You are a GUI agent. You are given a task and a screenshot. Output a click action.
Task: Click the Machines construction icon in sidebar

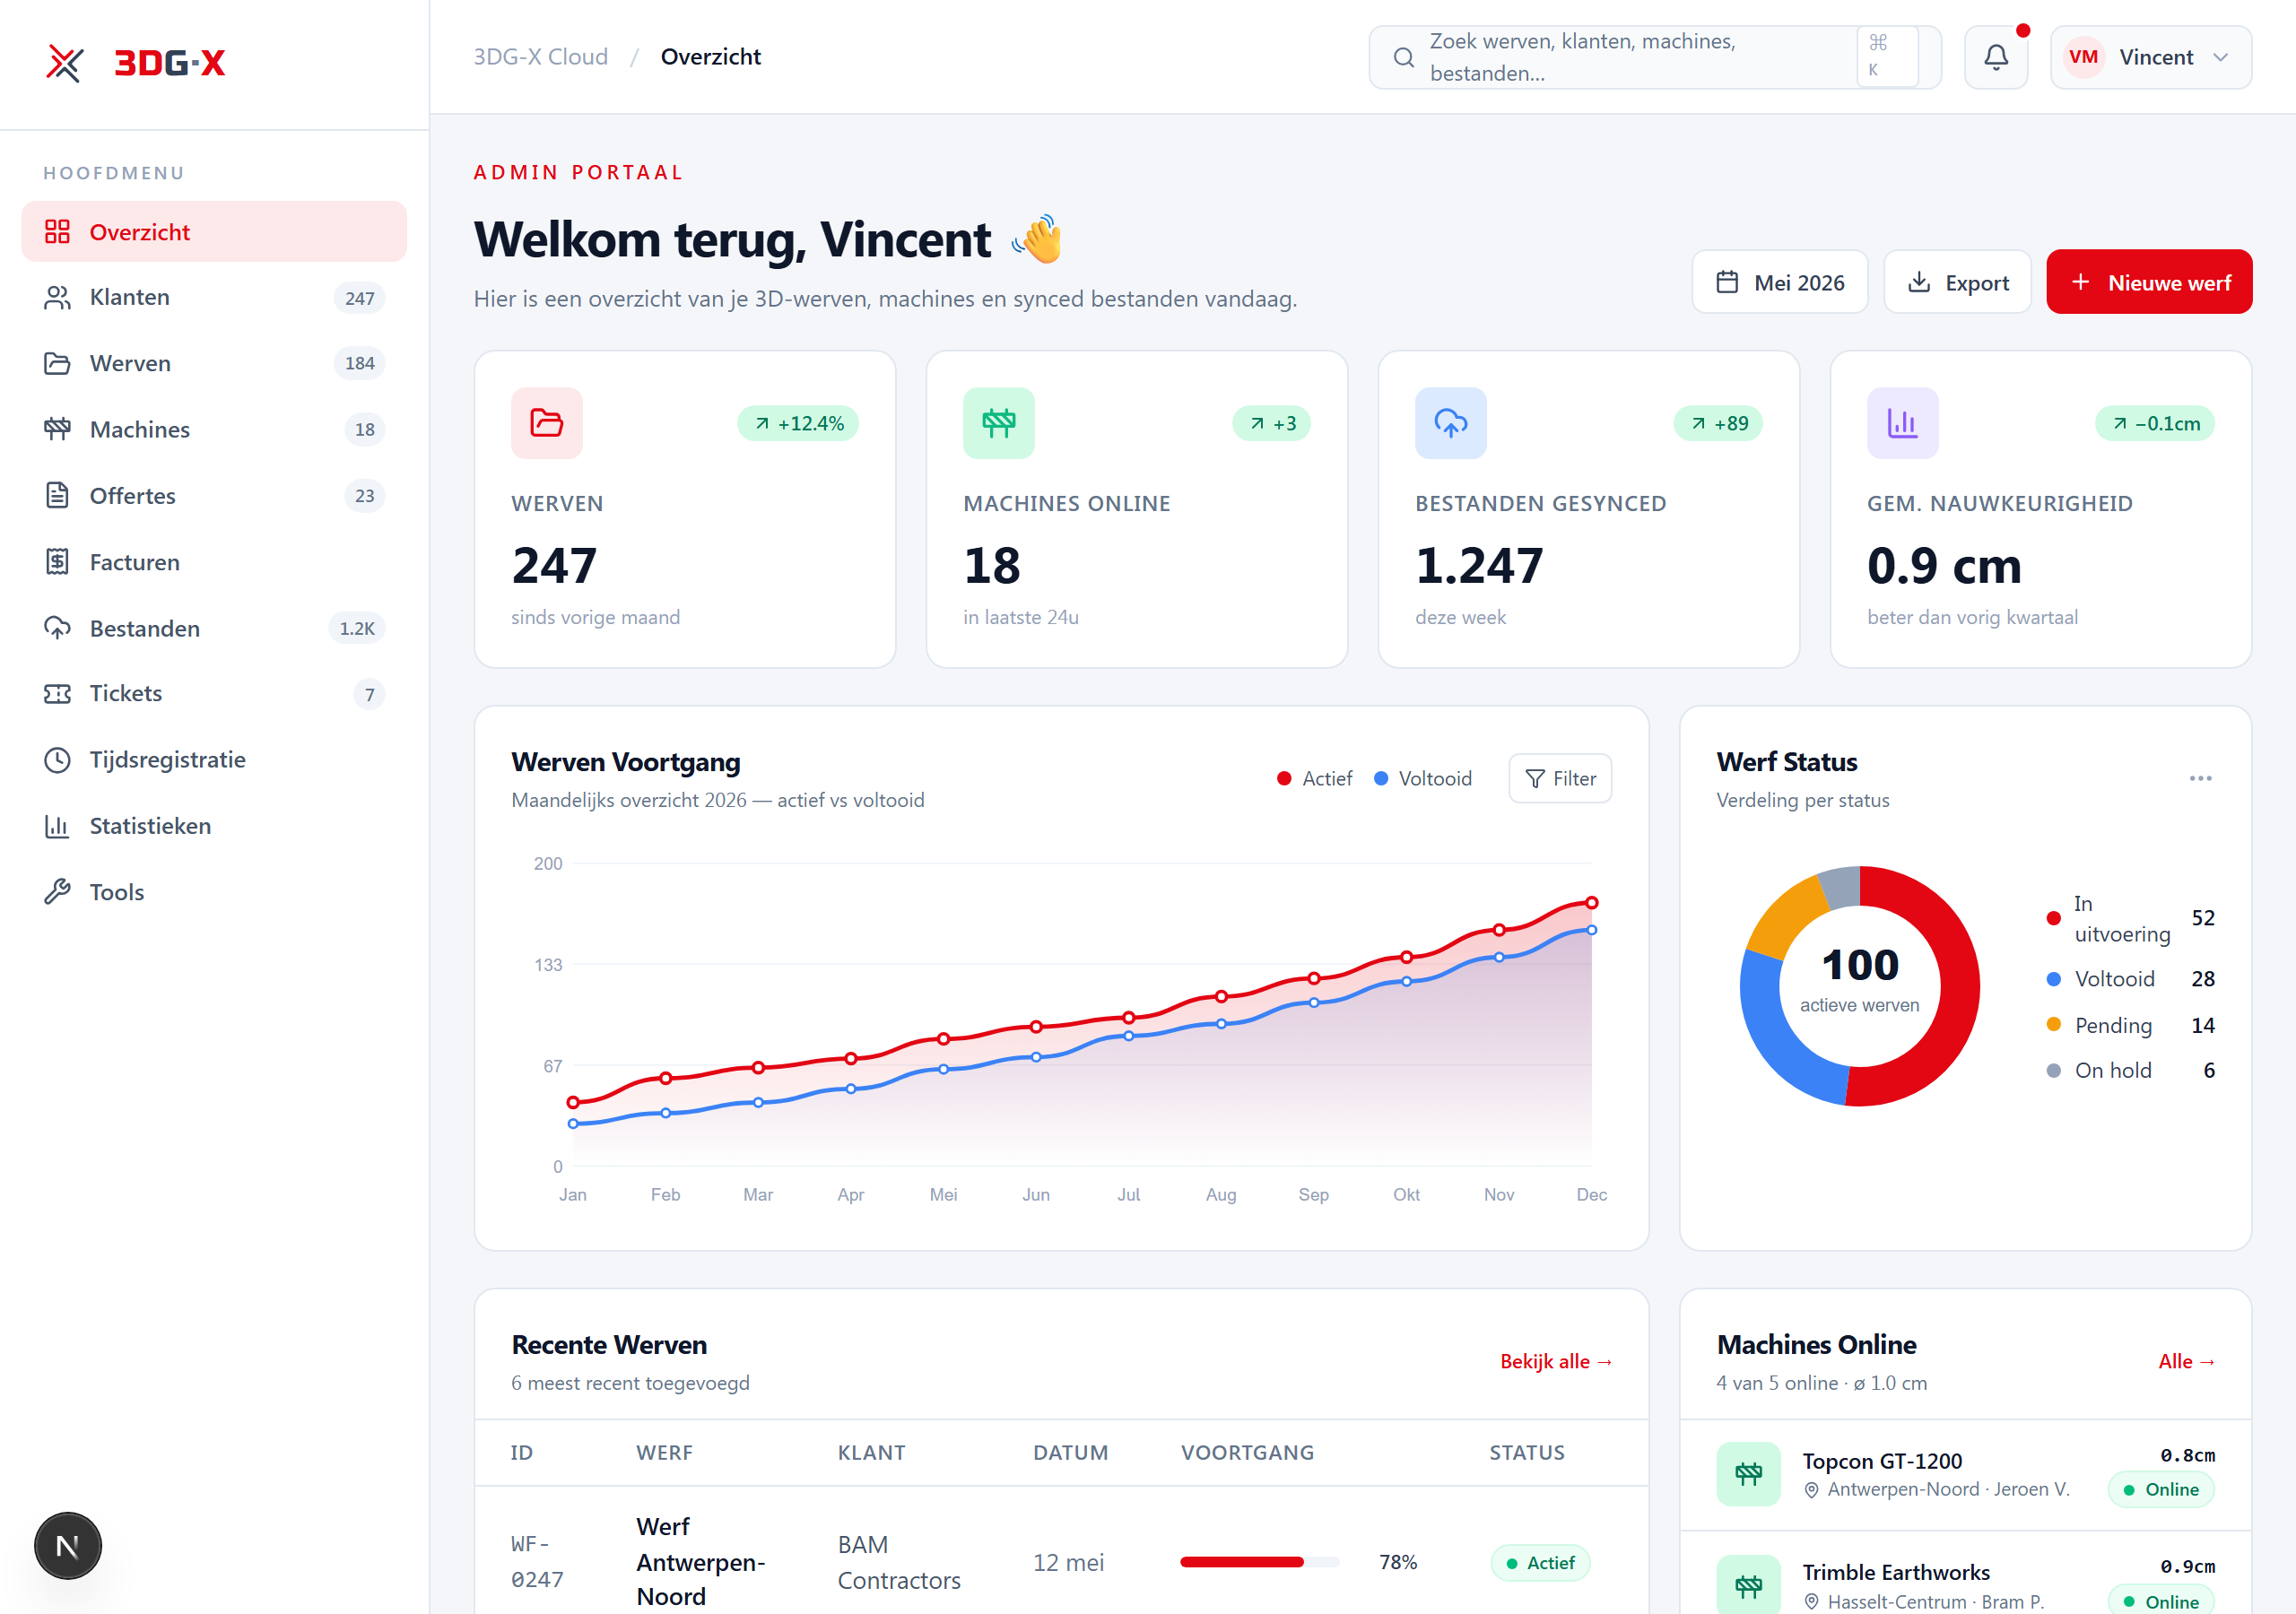point(57,430)
